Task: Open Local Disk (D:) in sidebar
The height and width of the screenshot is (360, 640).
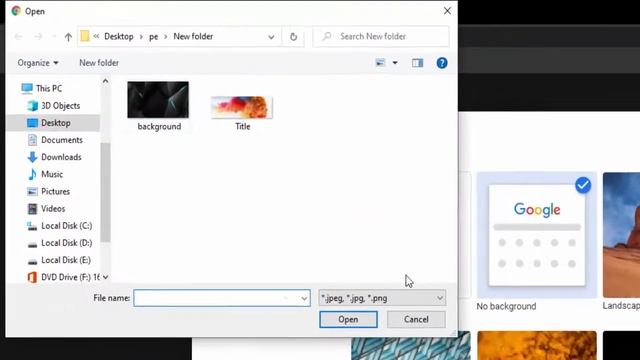Action: click(x=66, y=243)
